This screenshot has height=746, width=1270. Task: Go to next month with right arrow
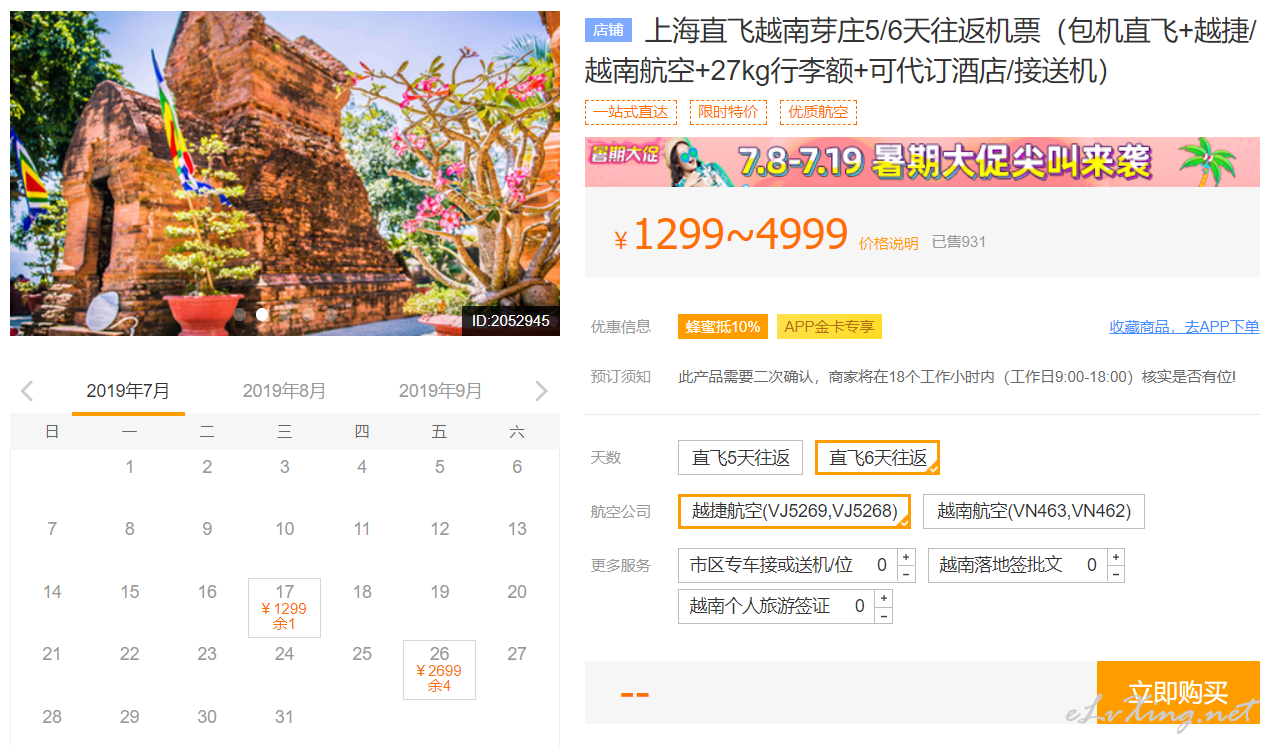point(541,391)
